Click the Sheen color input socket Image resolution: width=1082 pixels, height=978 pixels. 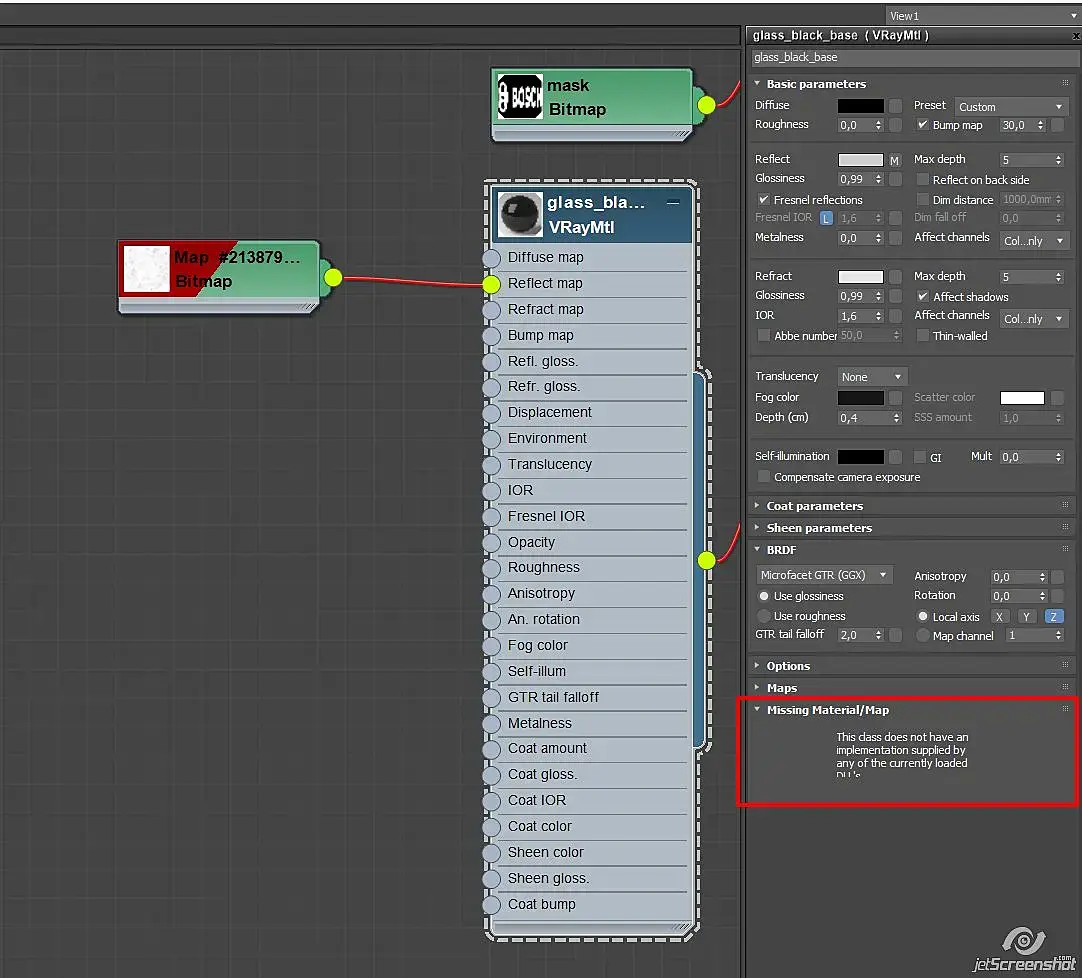pyautogui.click(x=491, y=853)
